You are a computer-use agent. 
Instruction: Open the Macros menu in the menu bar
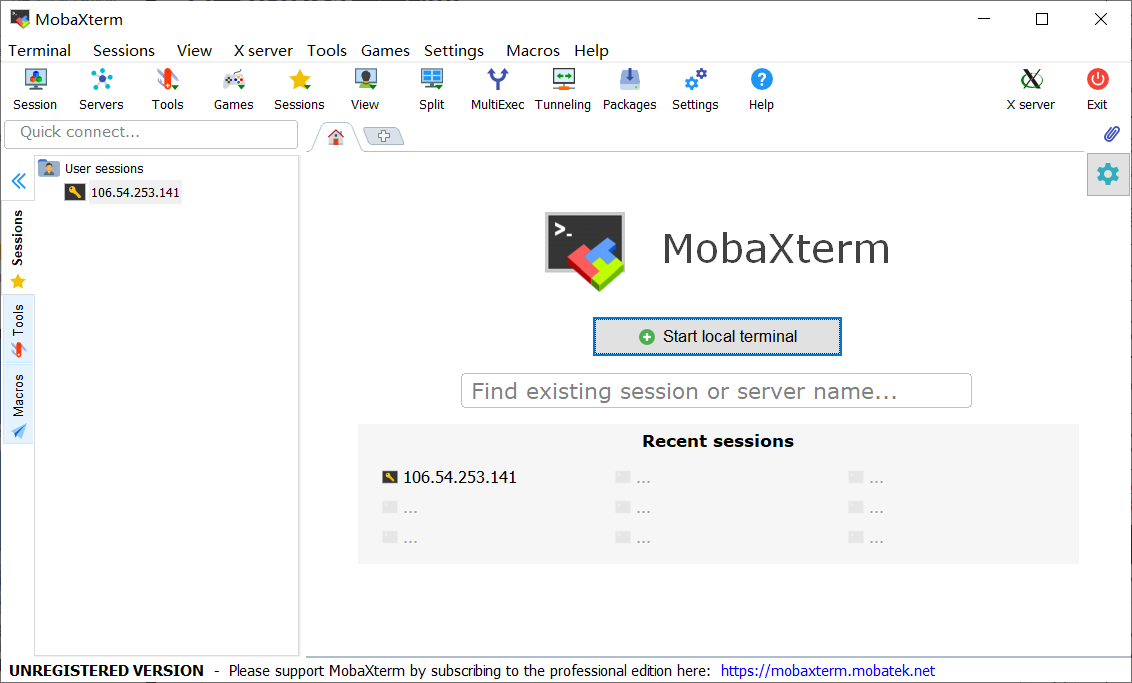click(x=533, y=51)
